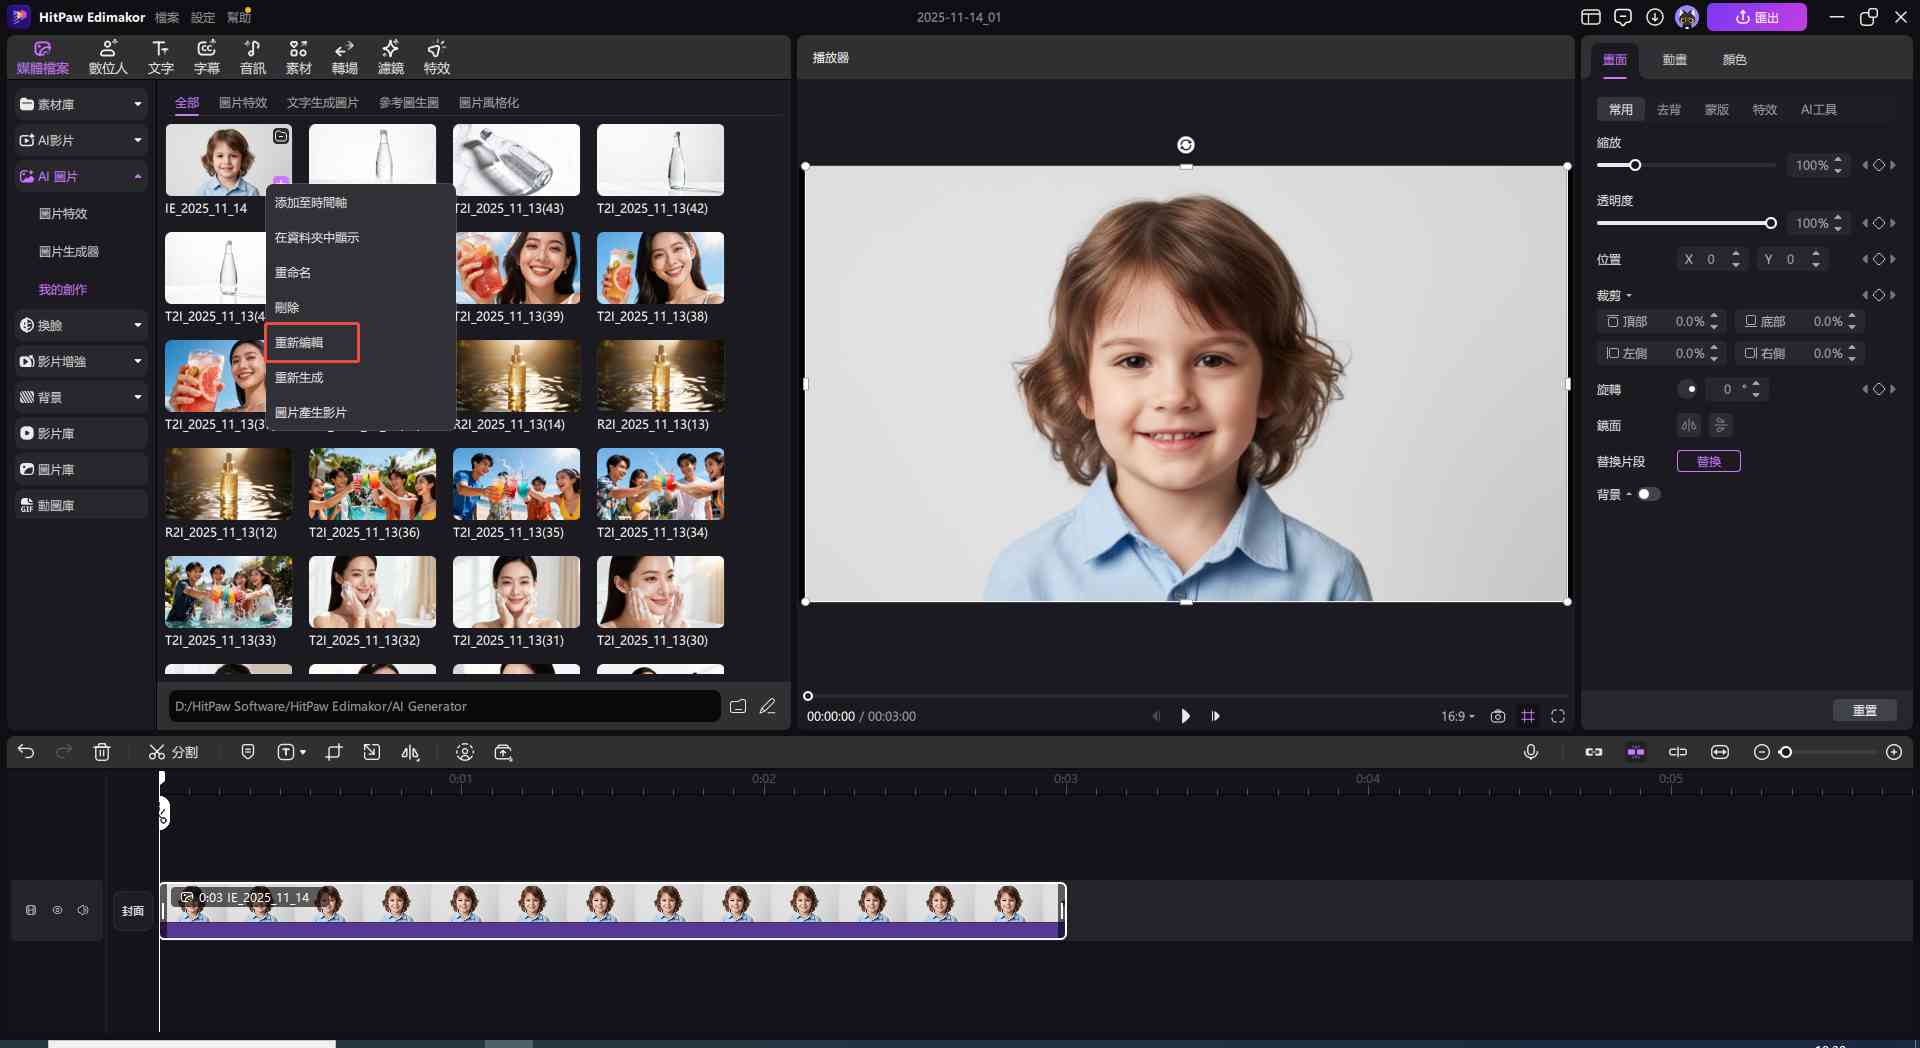The height and width of the screenshot is (1048, 1920).
Task: Toggle track visibility eye icon
Action: (x=57, y=910)
